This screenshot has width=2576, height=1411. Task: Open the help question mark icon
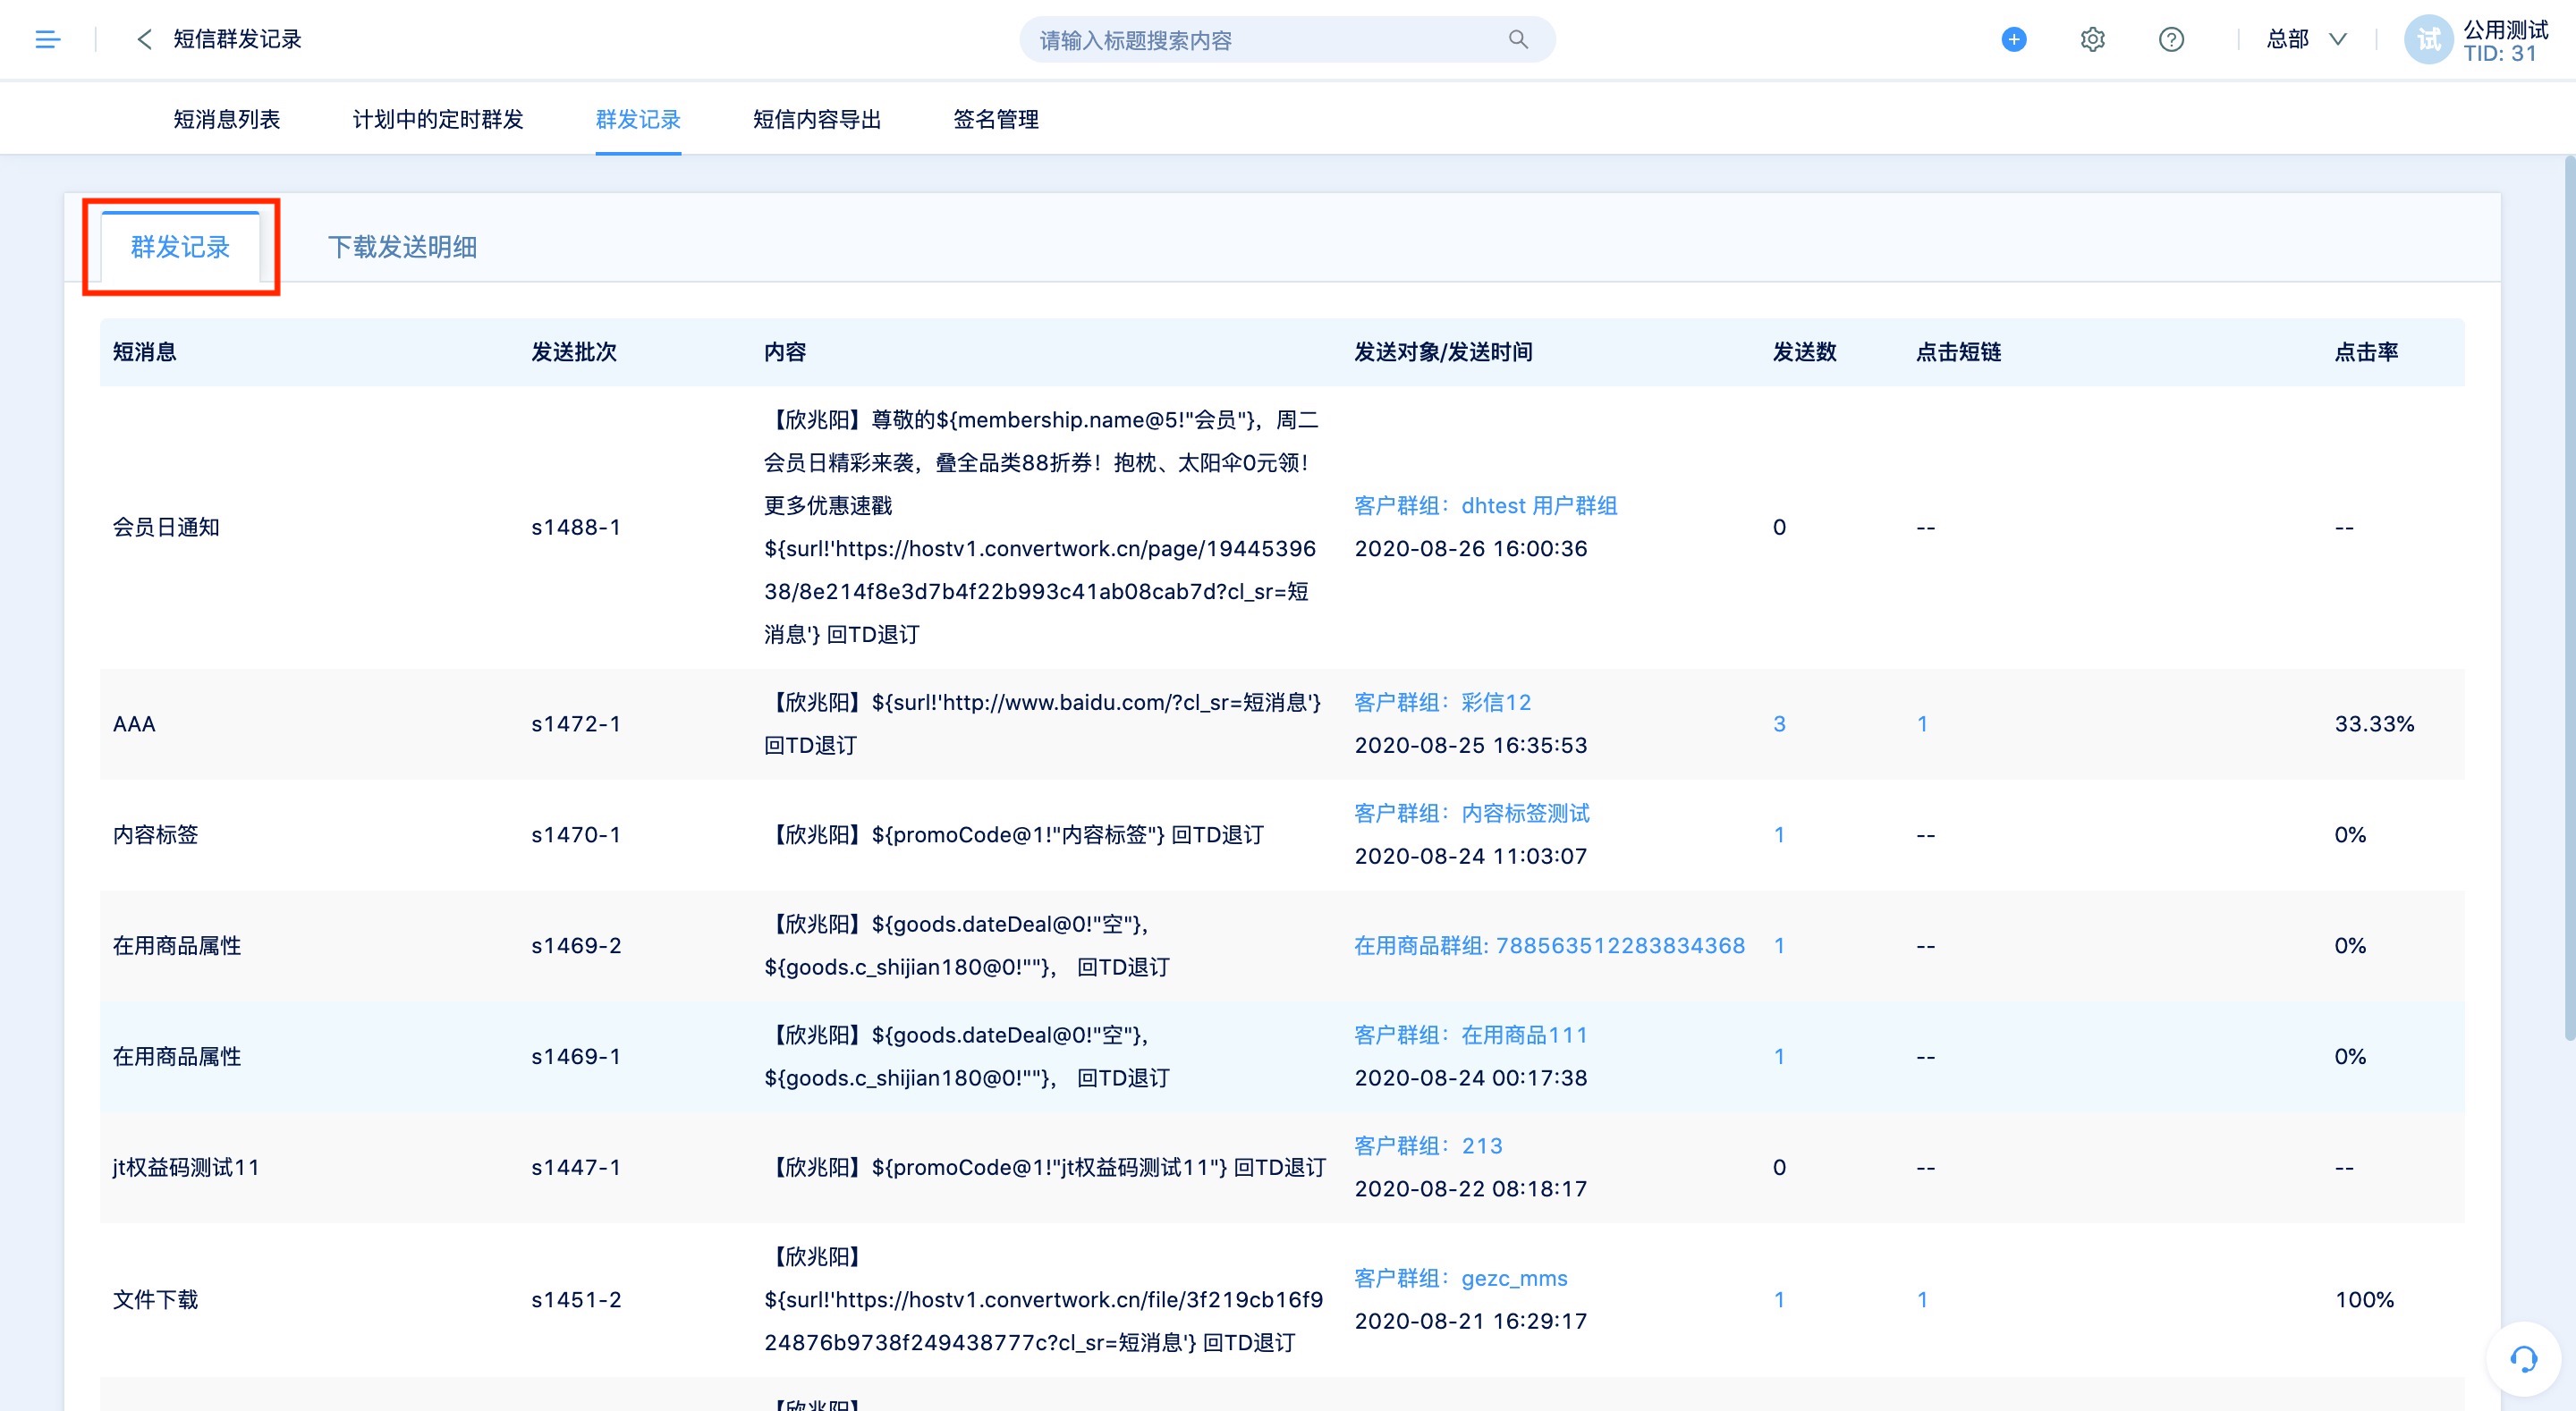click(x=2171, y=40)
